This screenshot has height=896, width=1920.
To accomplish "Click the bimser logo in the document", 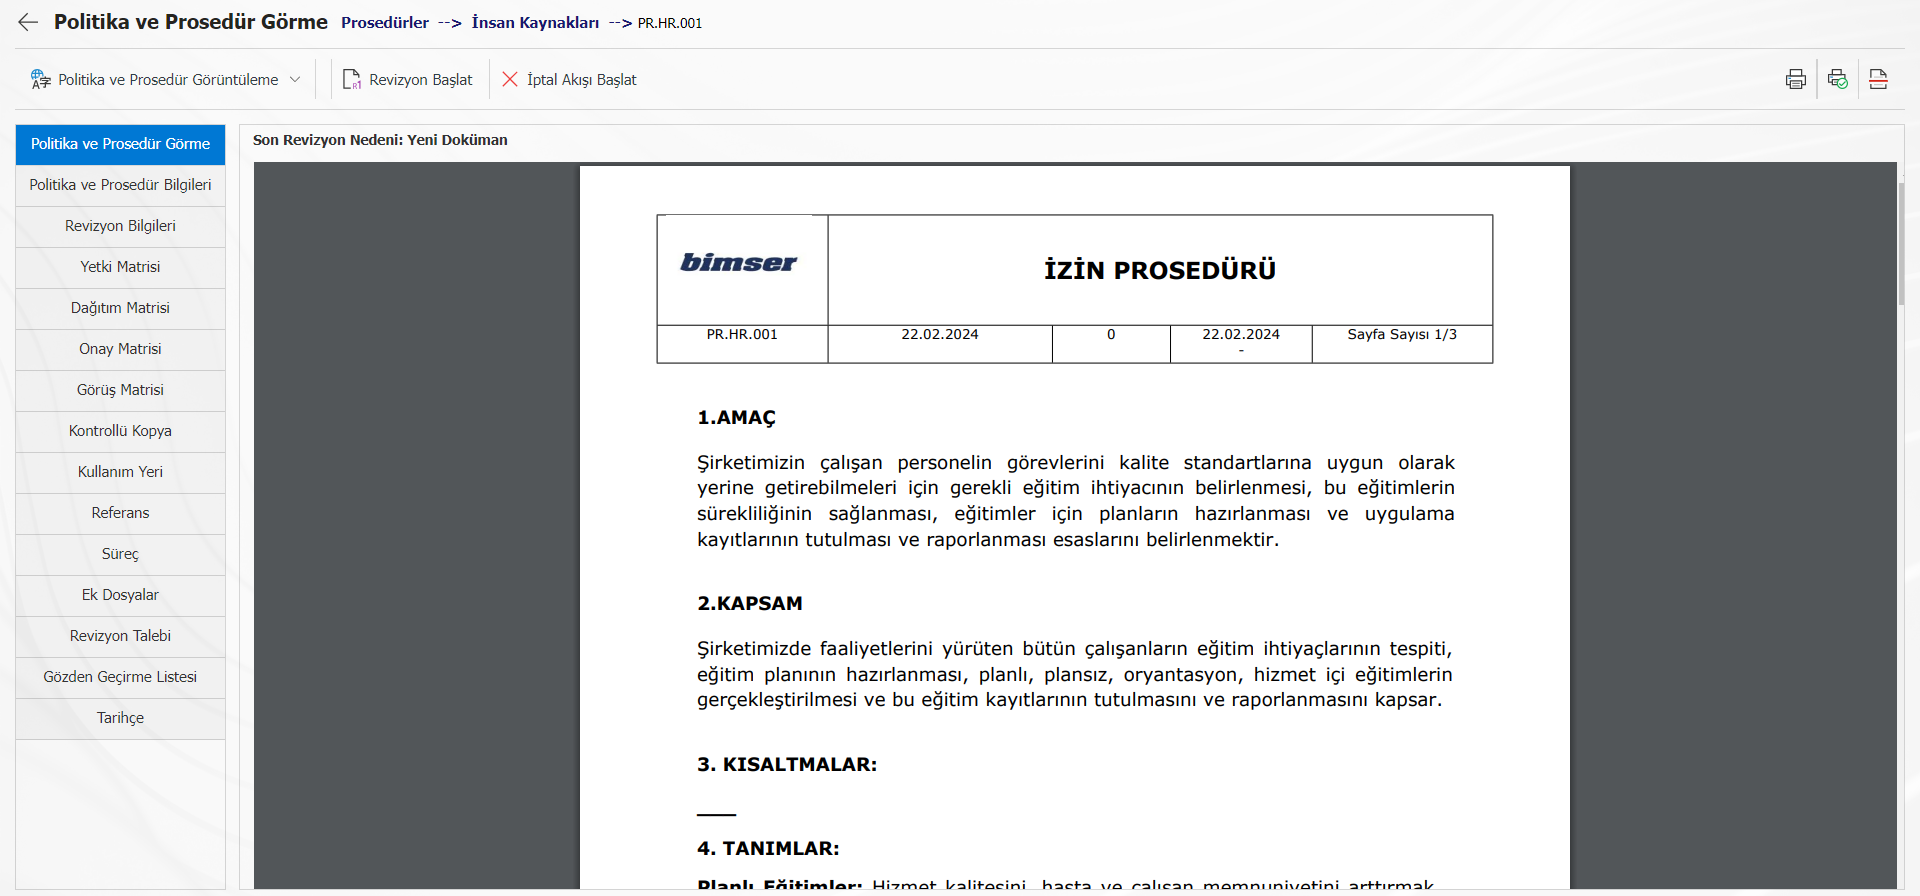I will (739, 263).
